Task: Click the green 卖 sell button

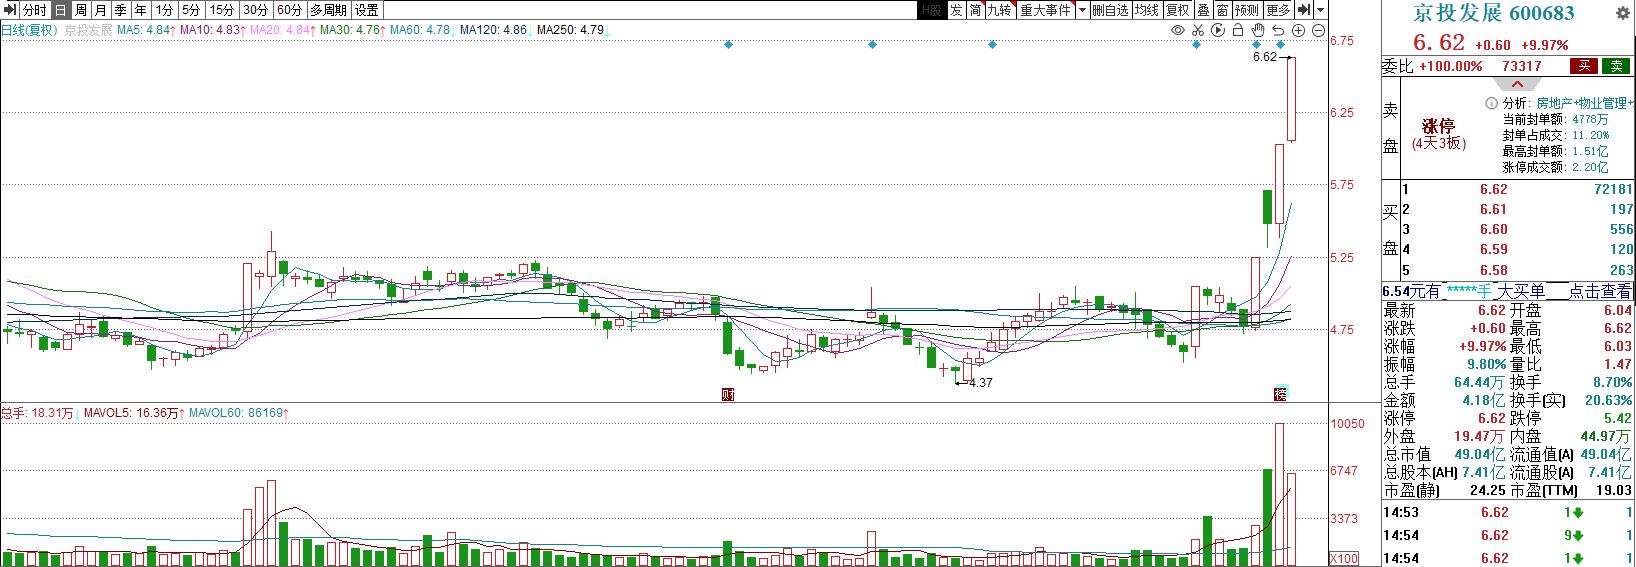Action: click(1615, 66)
